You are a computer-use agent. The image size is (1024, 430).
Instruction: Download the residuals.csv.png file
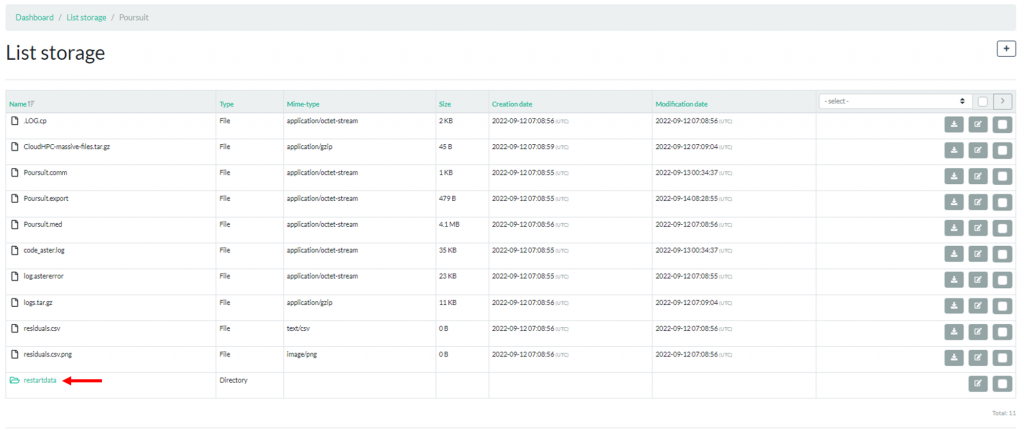[x=953, y=357]
